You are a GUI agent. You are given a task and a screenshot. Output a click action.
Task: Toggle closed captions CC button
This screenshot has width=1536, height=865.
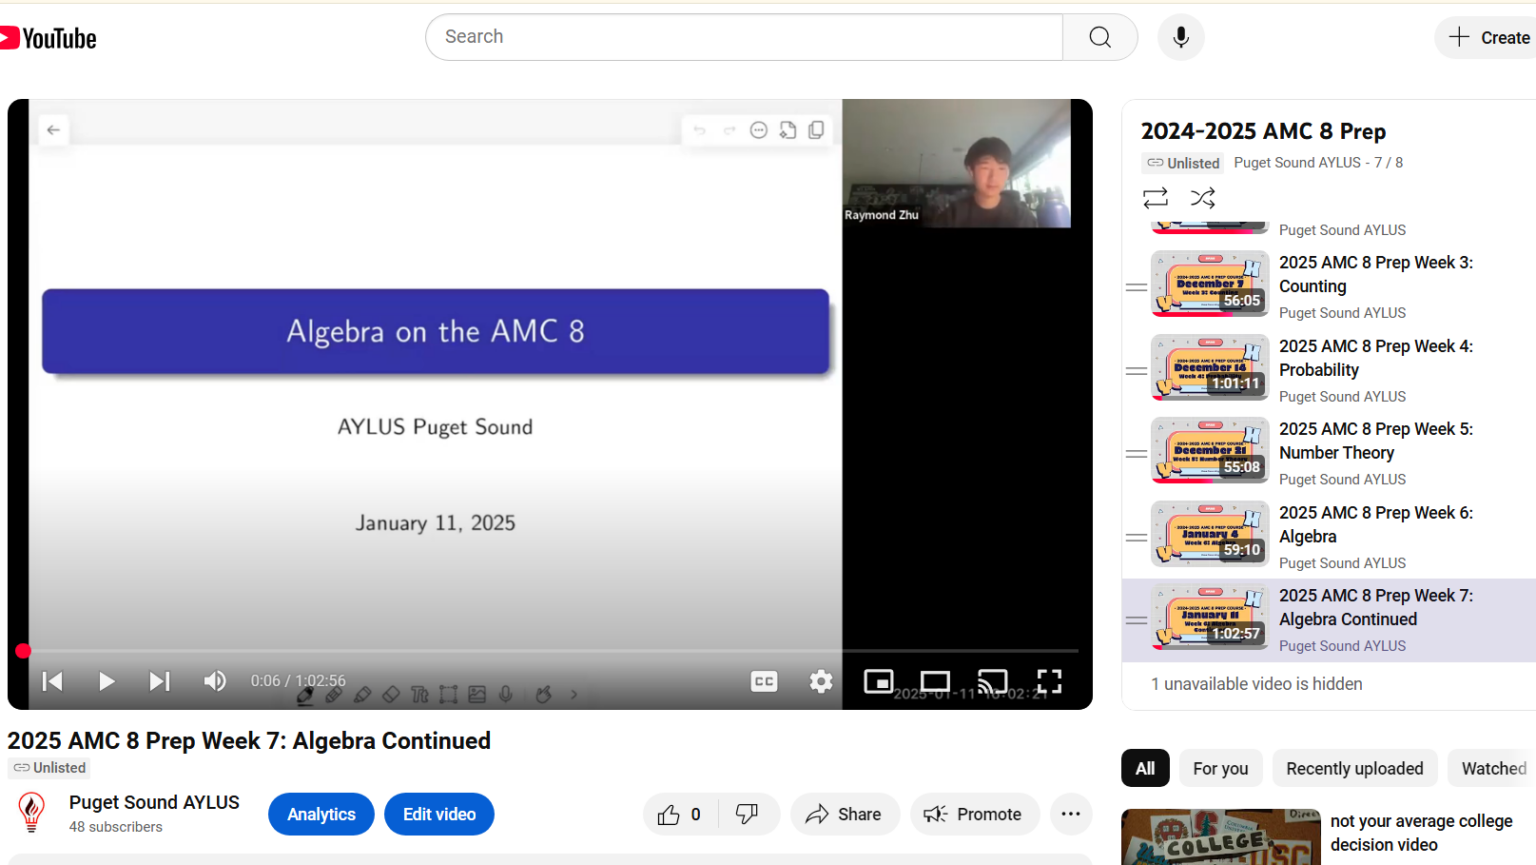[764, 681]
